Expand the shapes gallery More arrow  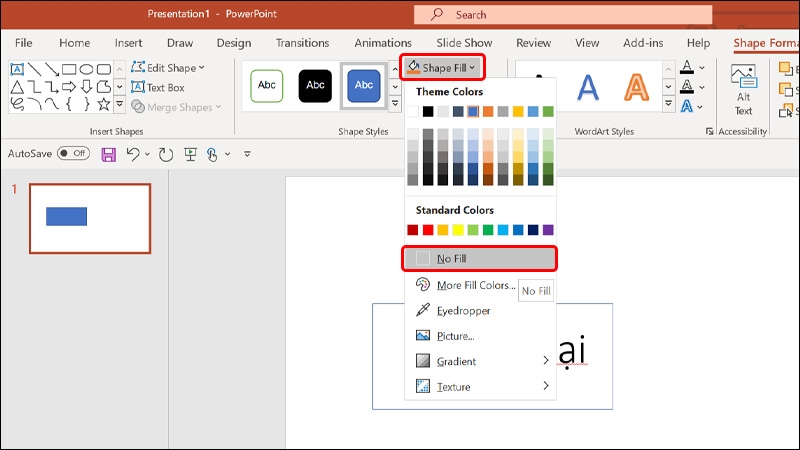pos(119,105)
